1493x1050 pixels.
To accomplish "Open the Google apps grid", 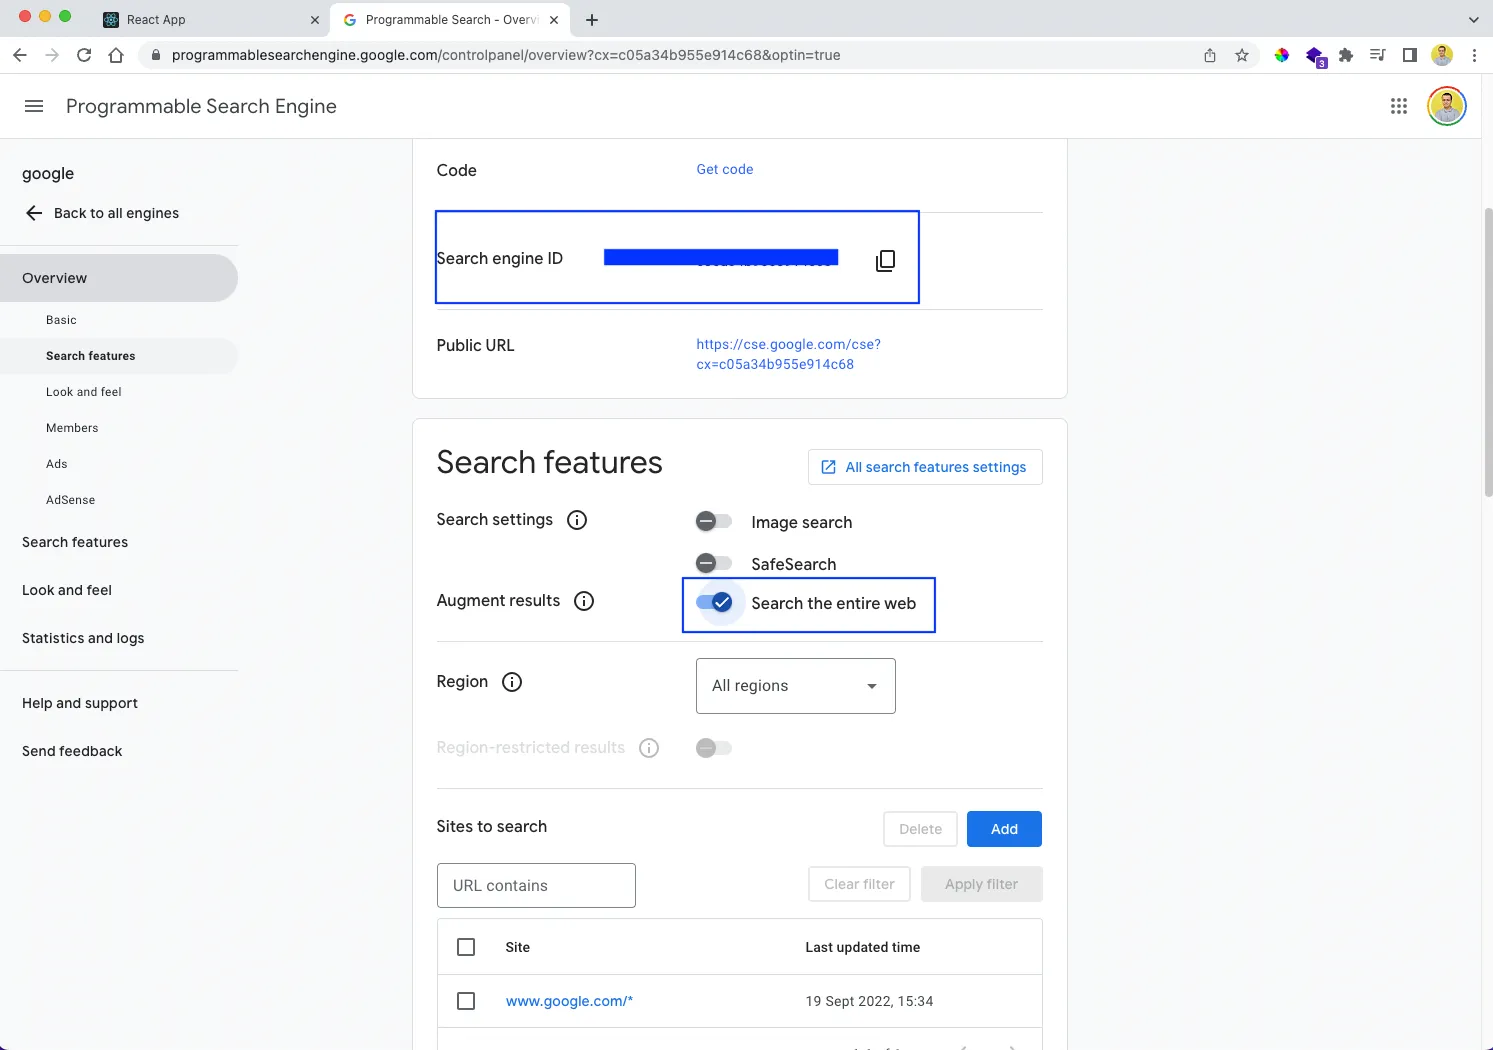I will click(x=1399, y=106).
